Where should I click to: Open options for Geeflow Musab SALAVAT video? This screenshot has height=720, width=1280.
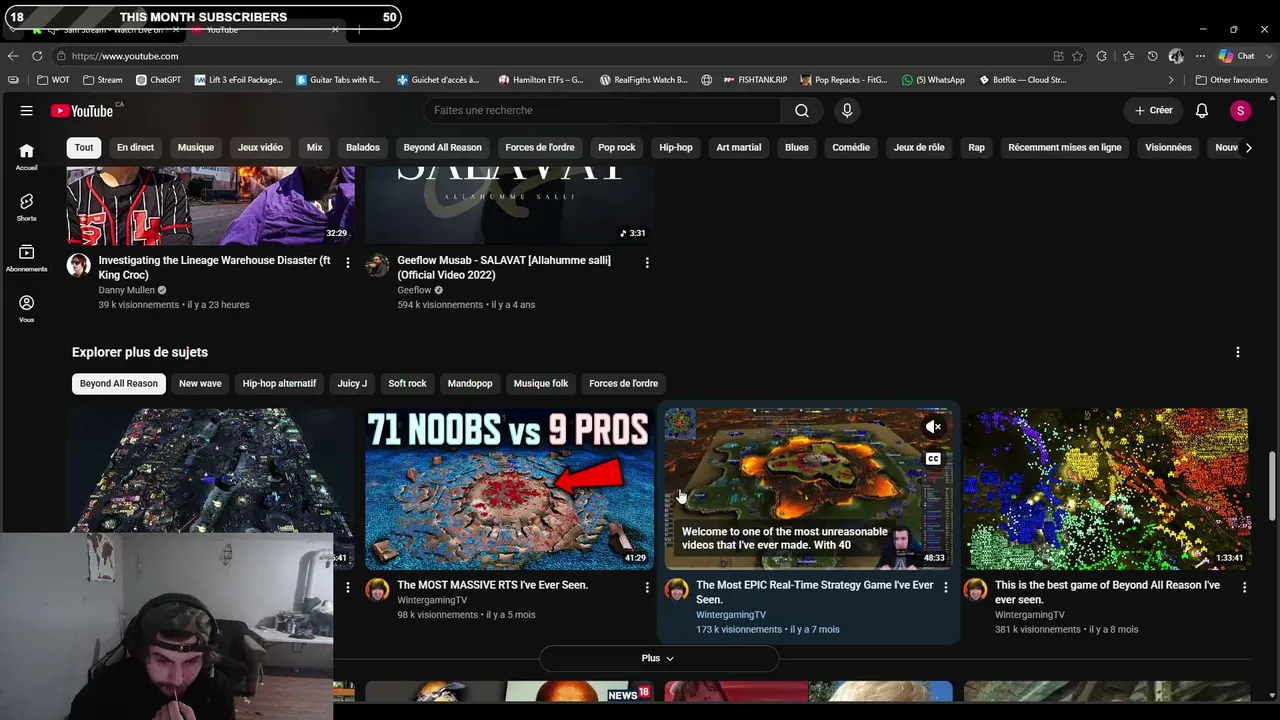(x=647, y=262)
